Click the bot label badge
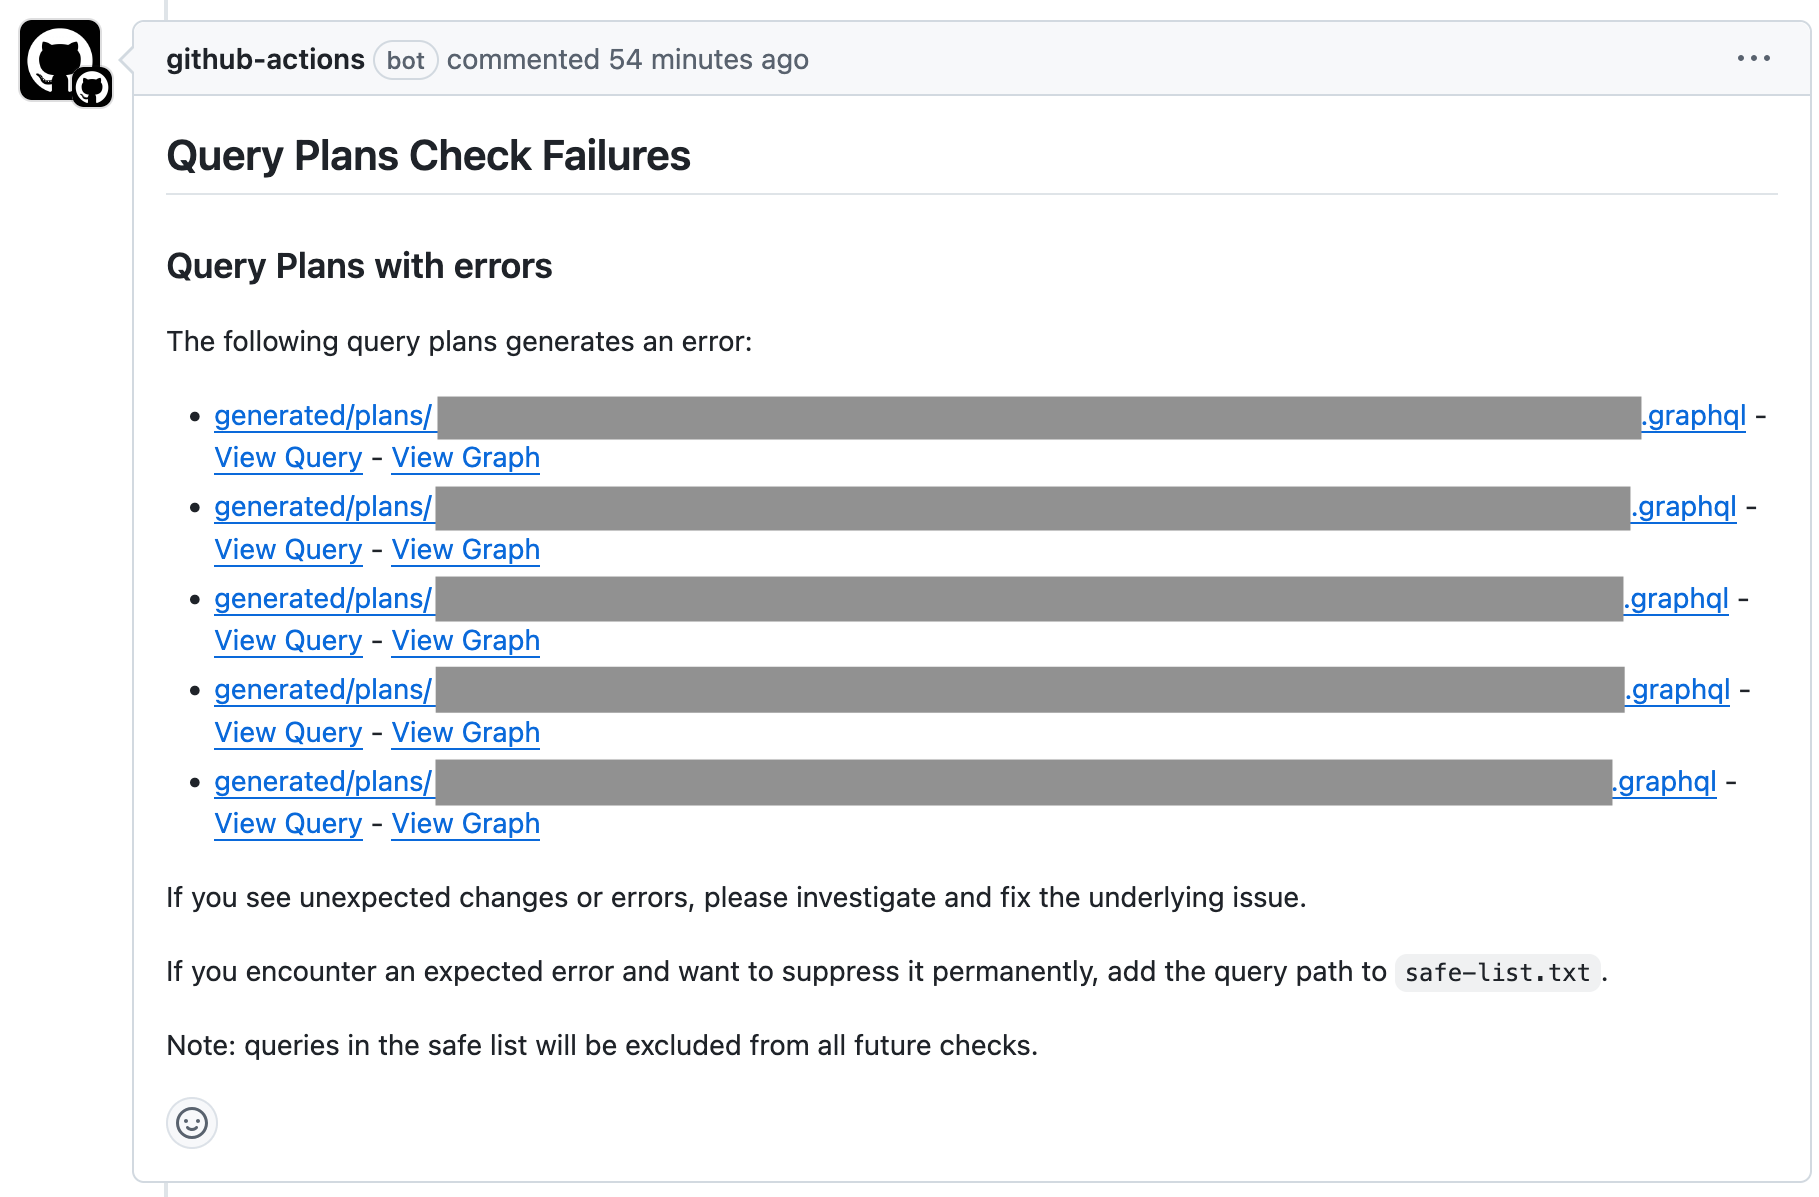This screenshot has height=1197, width=1819. 405,61
